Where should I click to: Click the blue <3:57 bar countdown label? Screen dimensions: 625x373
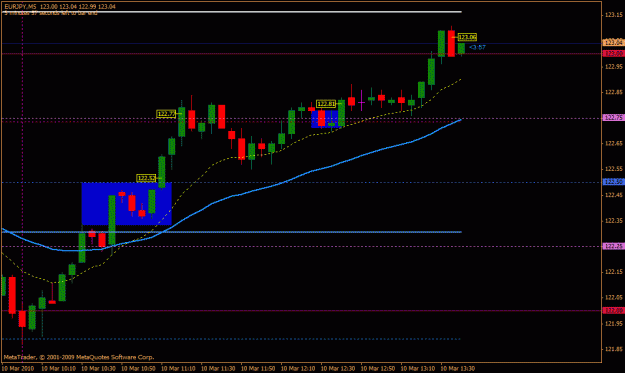point(478,47)
